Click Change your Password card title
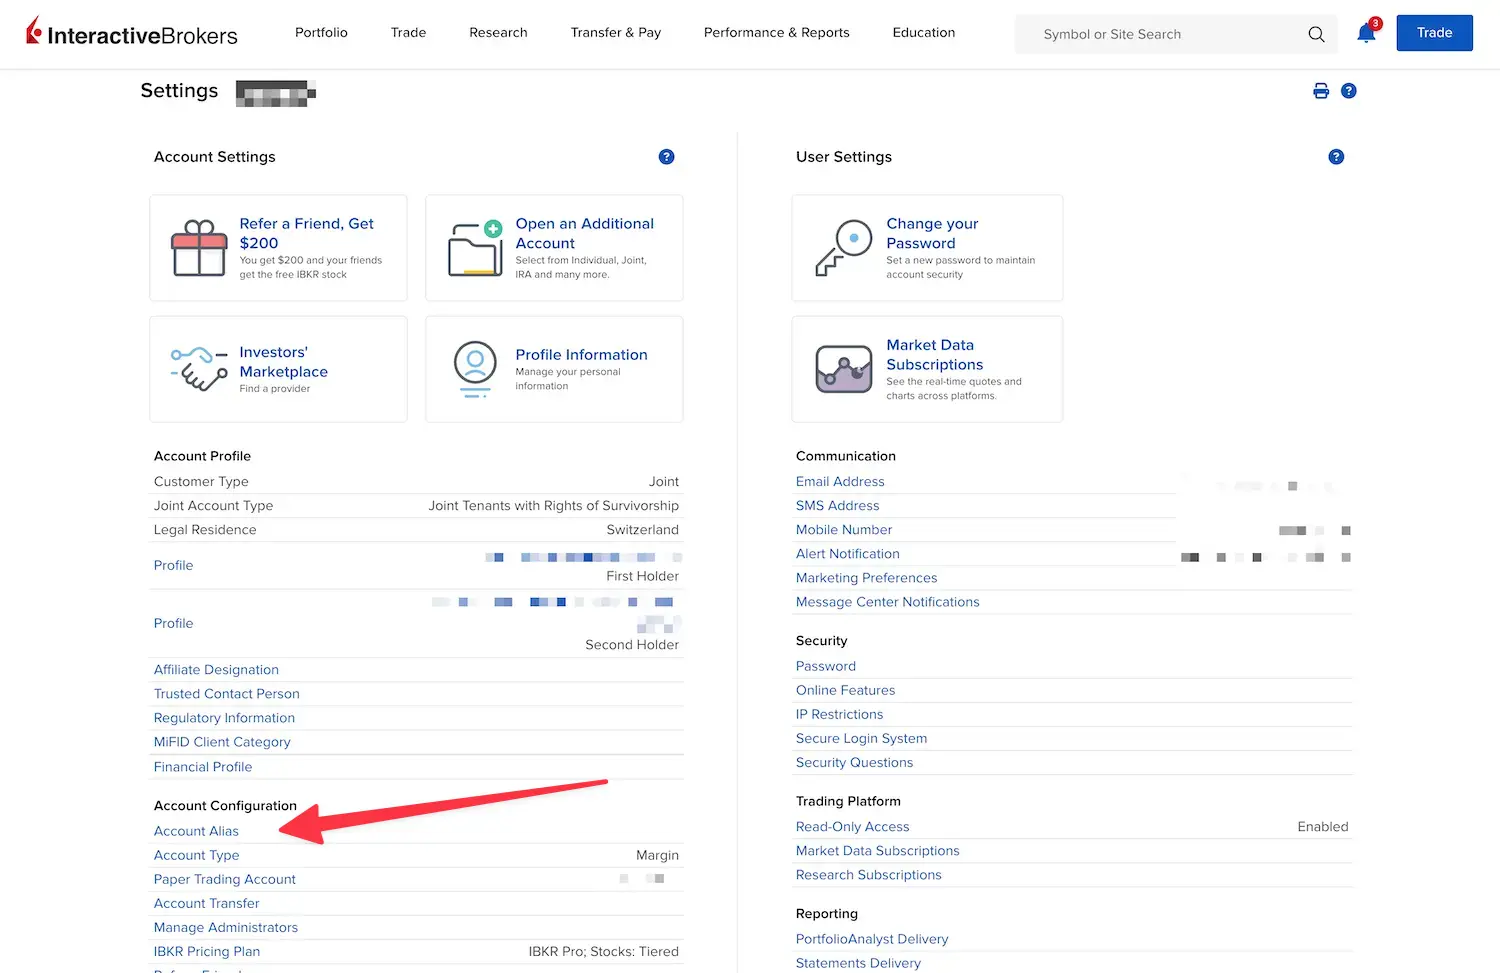The height and width of the screenshot is (973, 1500). (932, 233)
